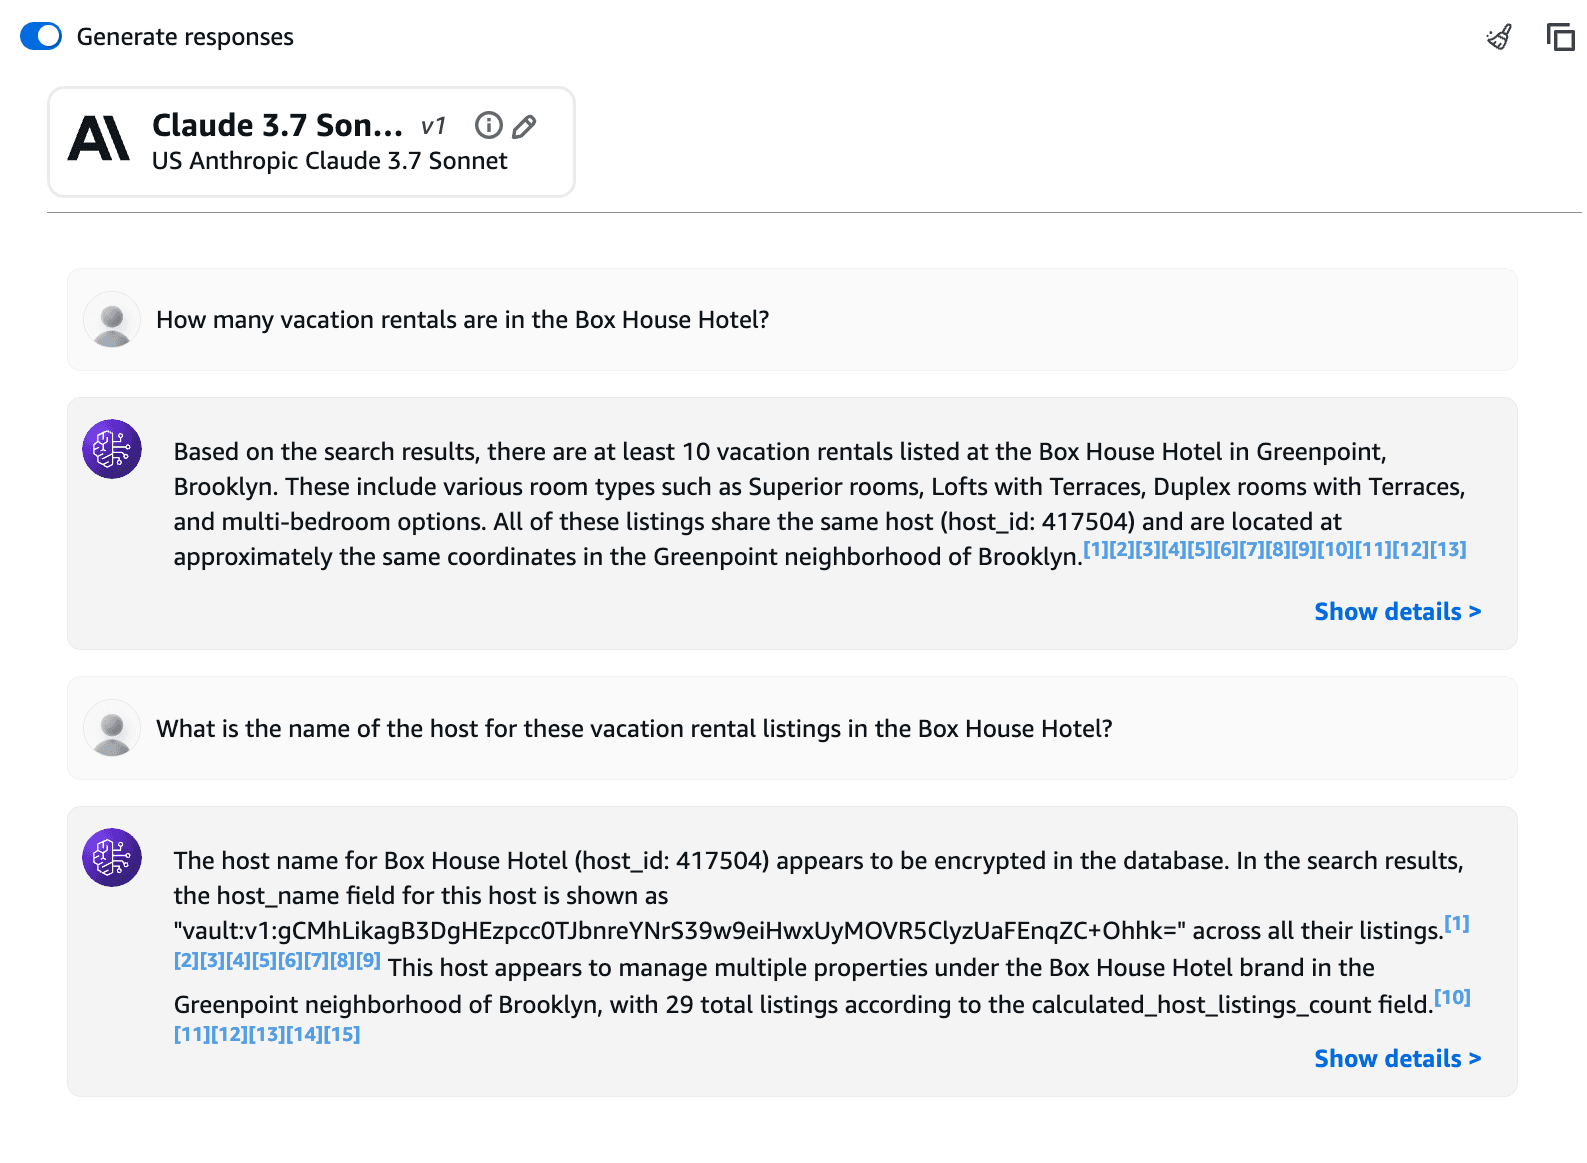The width and height of the screenshot is (1587, 1163).
Task: Click the clear chat broom icon
Action: coord(1498,37)
